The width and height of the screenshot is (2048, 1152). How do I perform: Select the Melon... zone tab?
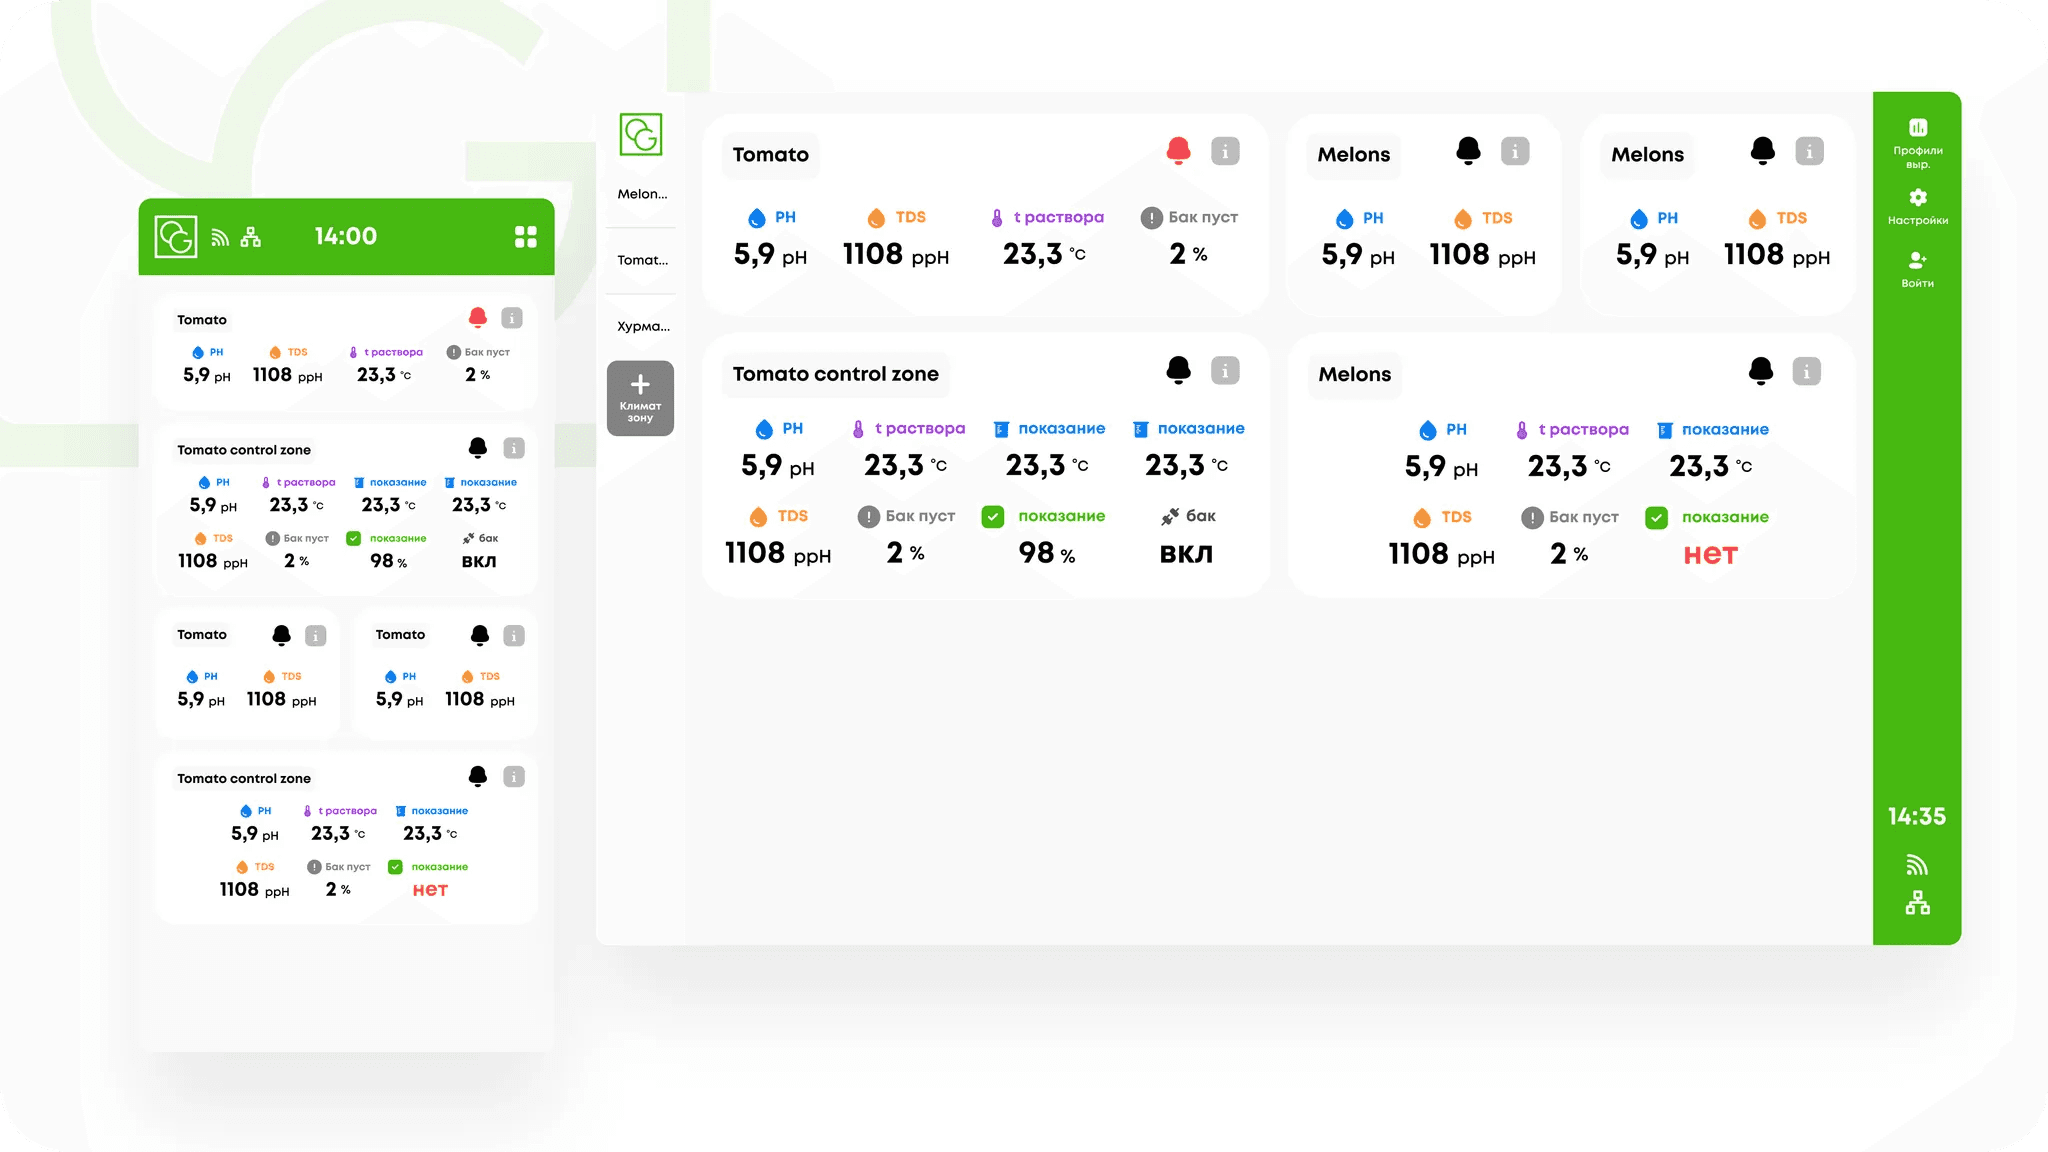coord(642,194)
